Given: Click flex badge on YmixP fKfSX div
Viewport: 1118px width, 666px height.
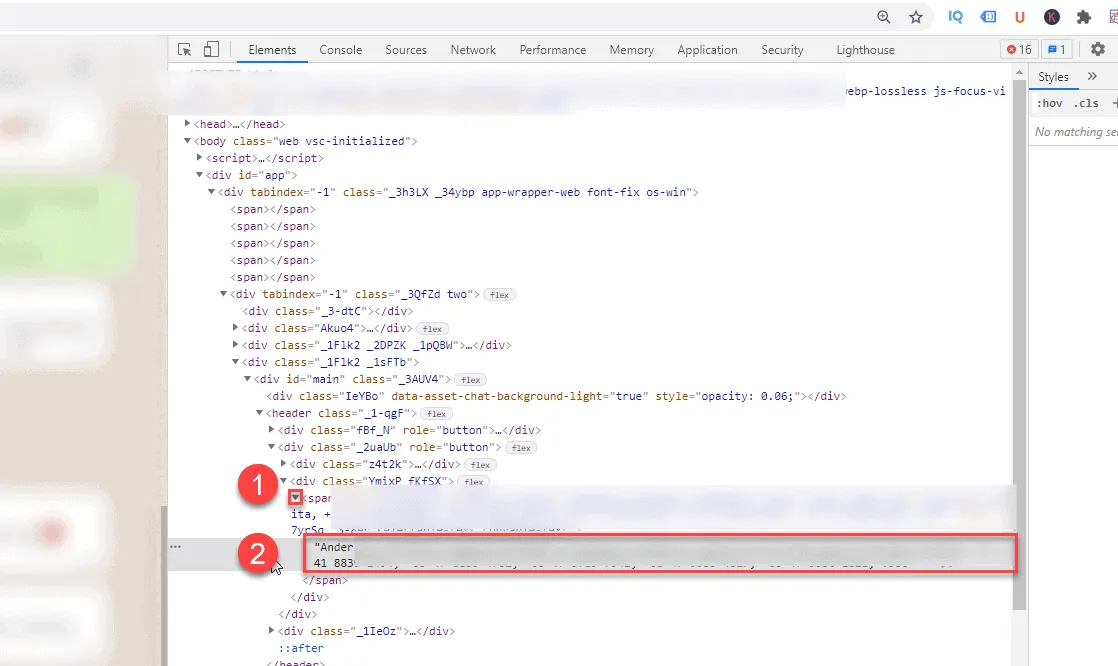Looking at the screenshot, I should pyautogui.click(x=473, y=482).
